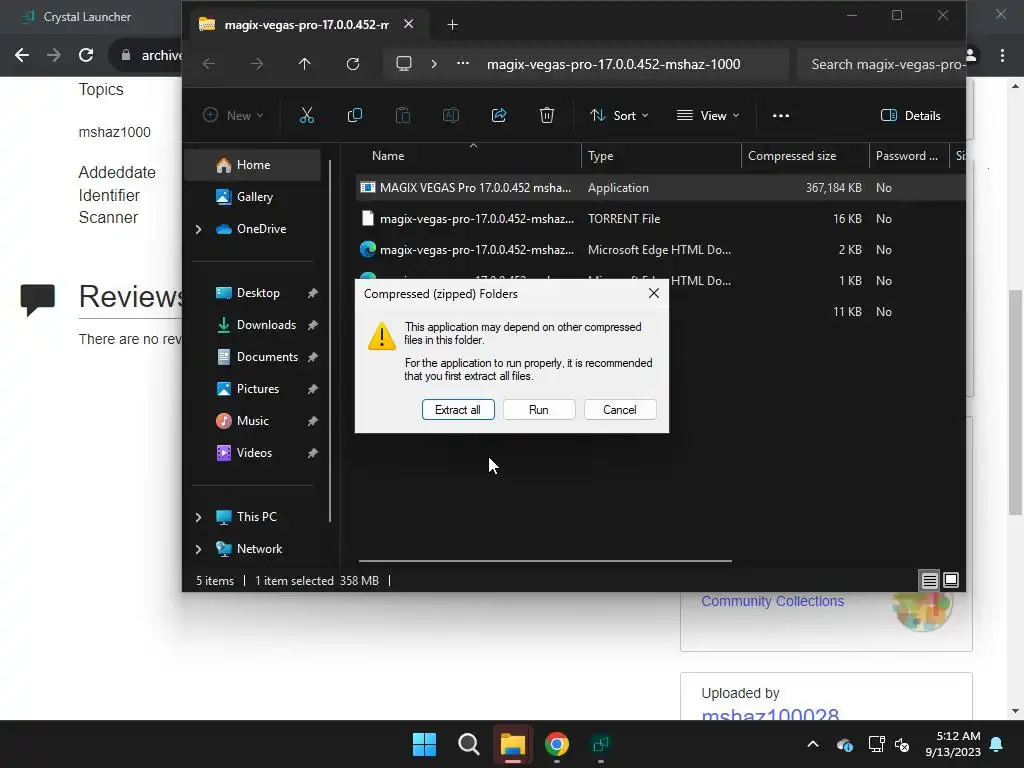Switch to large thumbnails view icon

pyautogui.click(x=951, y=581)
